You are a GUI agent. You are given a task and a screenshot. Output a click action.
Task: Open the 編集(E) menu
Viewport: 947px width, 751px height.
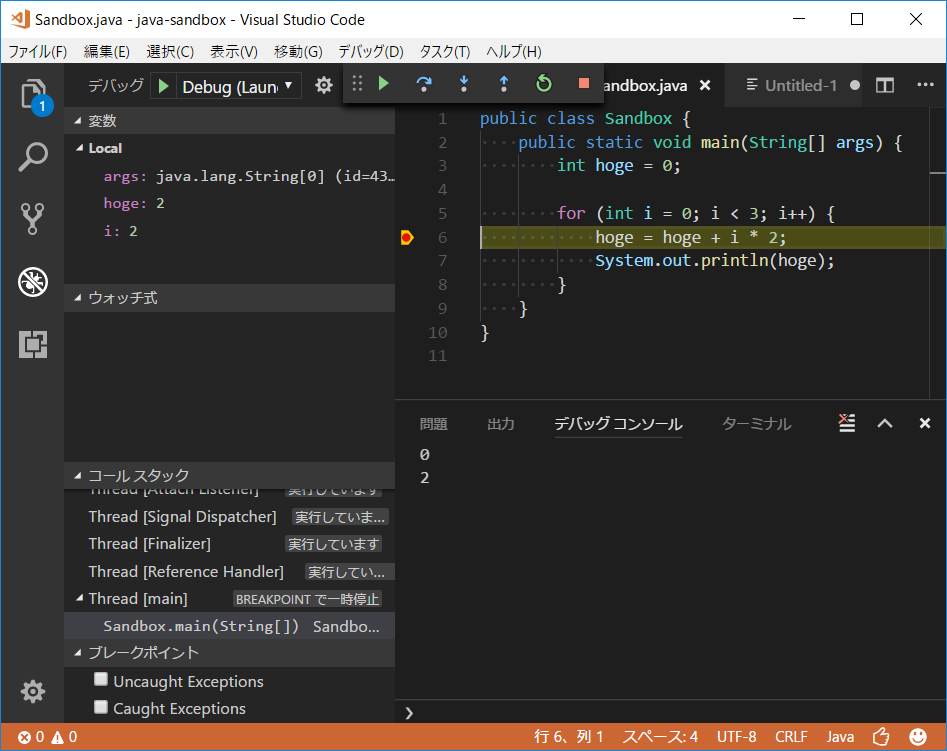tap(106, 51)
